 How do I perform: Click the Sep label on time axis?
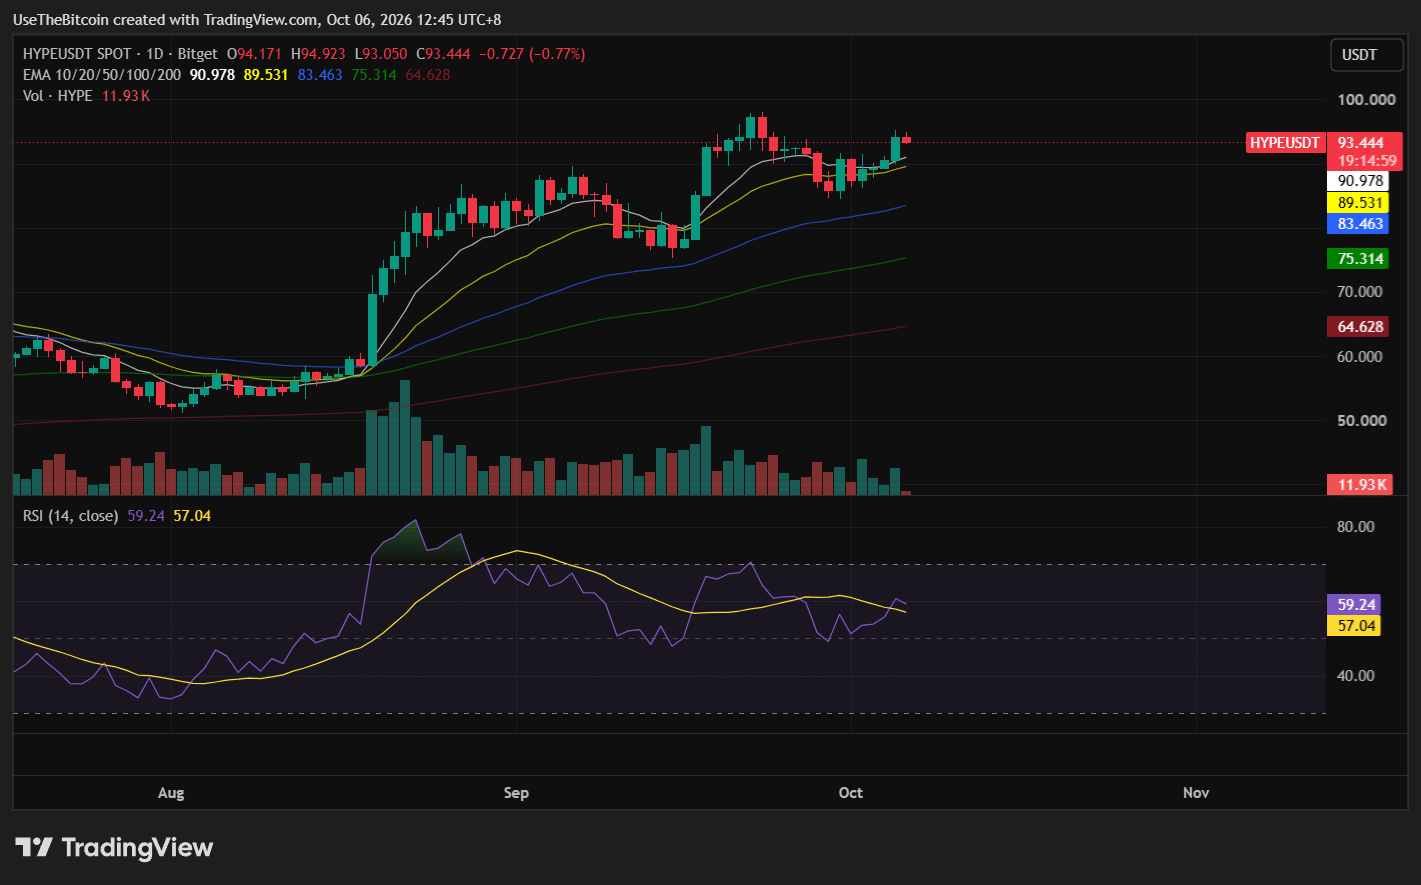pos(516,793)
